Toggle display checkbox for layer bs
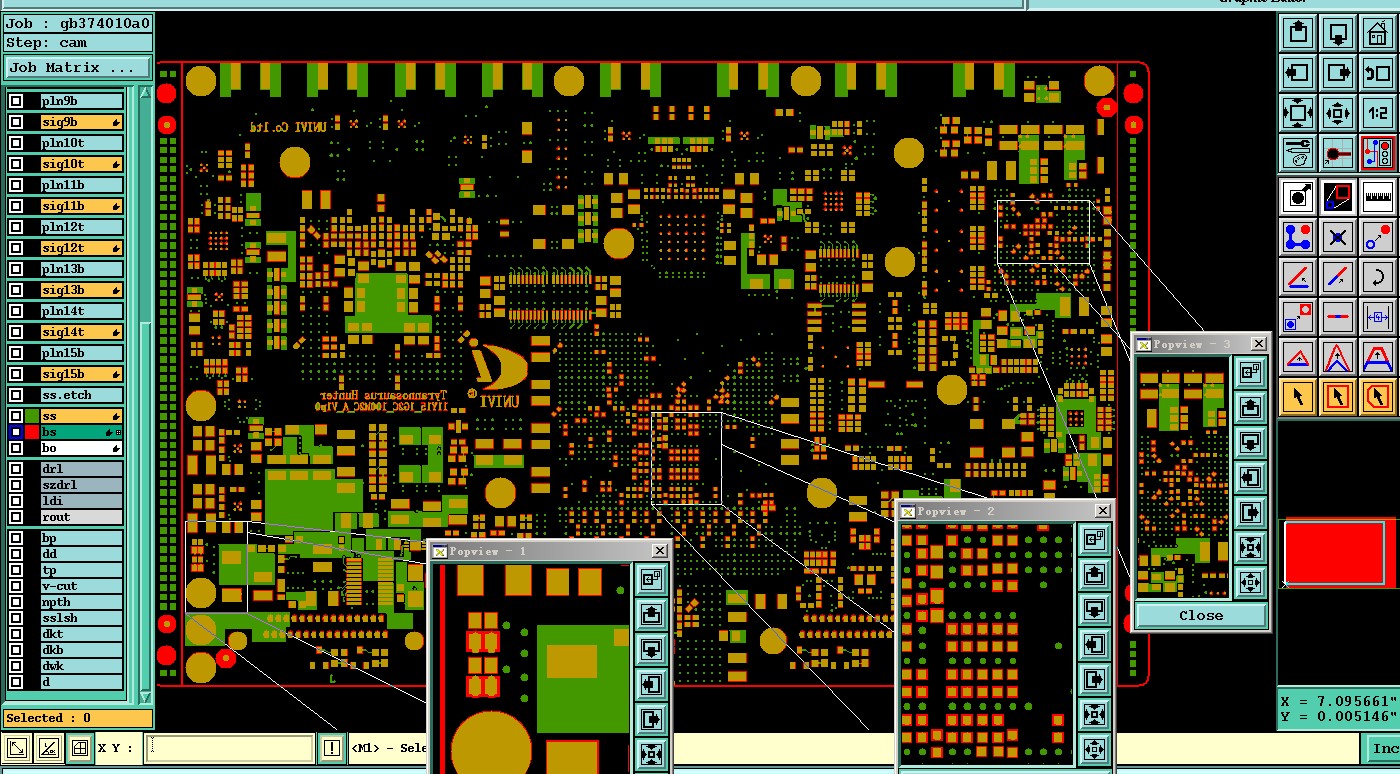 (x=16, y=432)
